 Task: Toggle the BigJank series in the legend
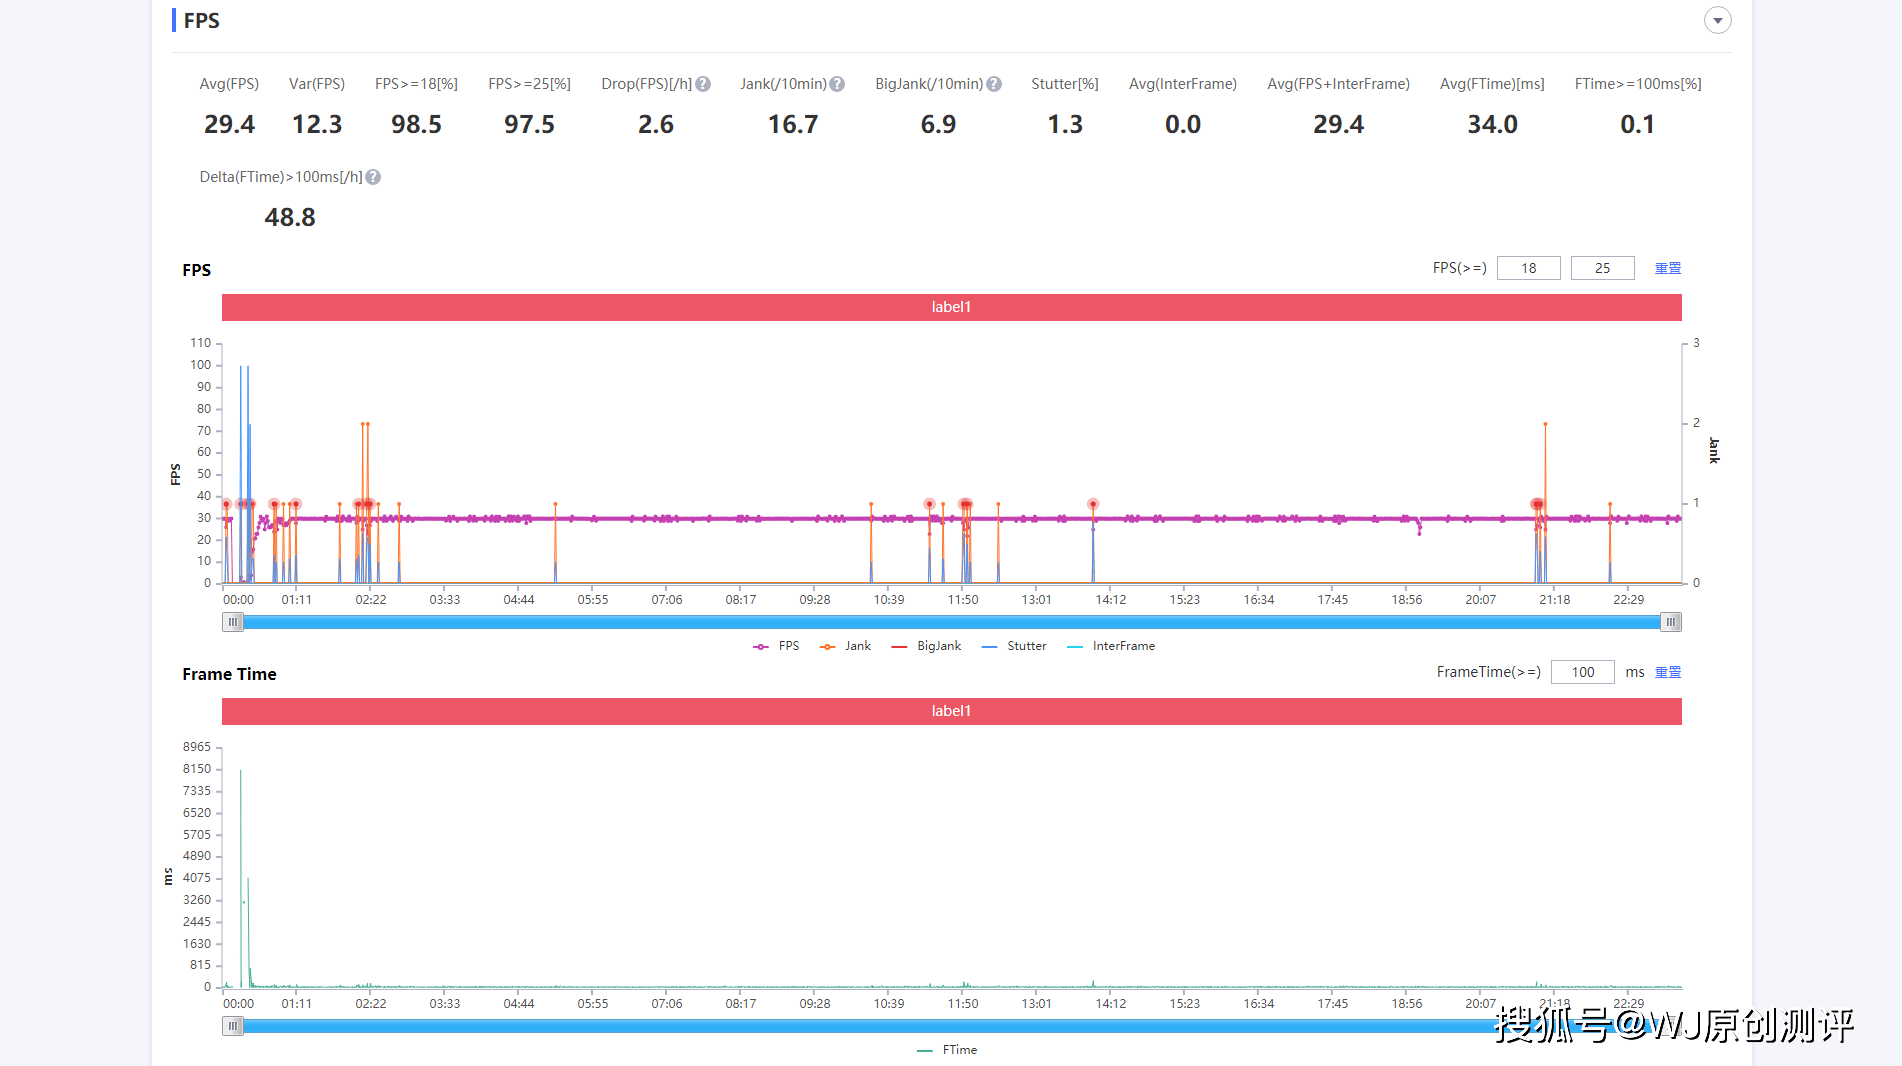click(x=926, y=646)
